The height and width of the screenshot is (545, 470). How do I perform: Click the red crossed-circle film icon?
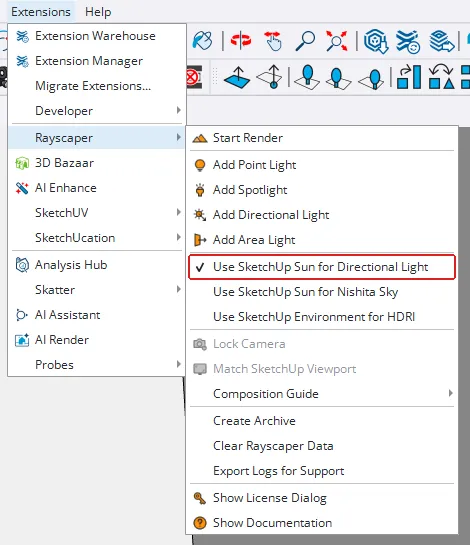coord(194,77)
